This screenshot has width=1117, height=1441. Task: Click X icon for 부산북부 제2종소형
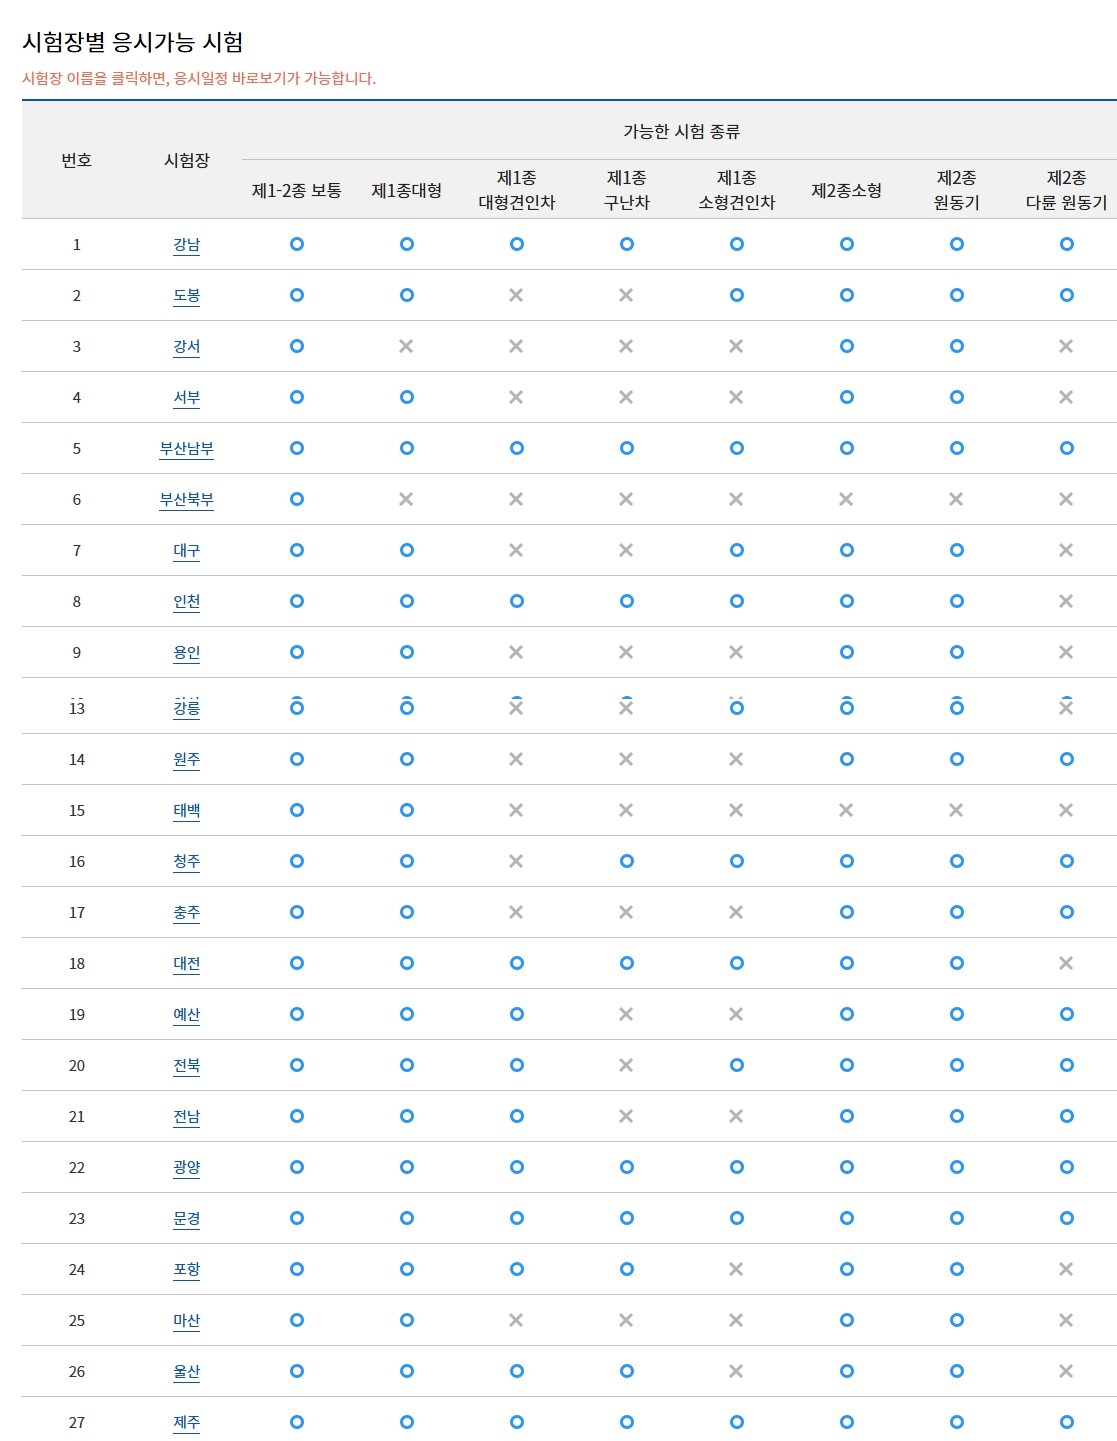coord(846,499)
